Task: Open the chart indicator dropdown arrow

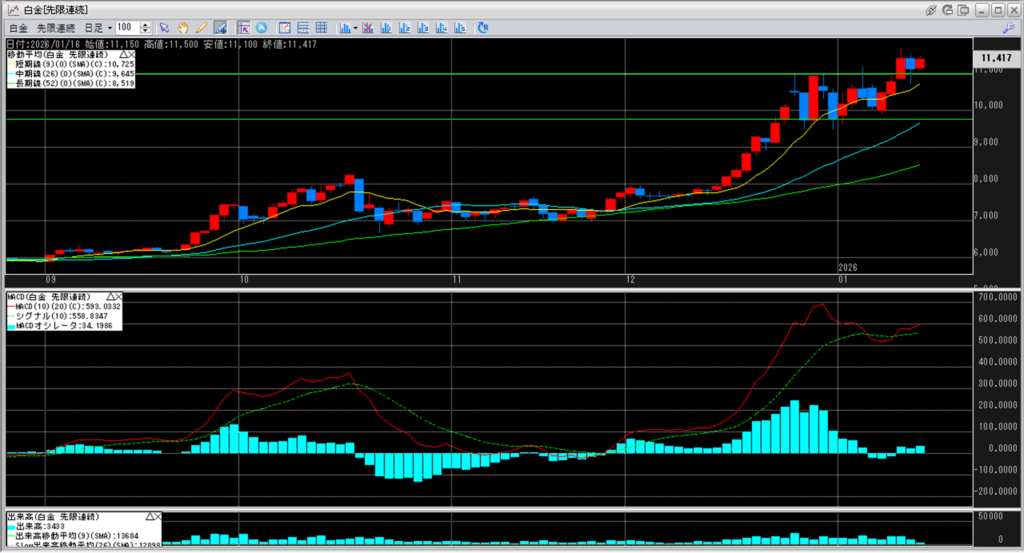Action: click(354, 27)
